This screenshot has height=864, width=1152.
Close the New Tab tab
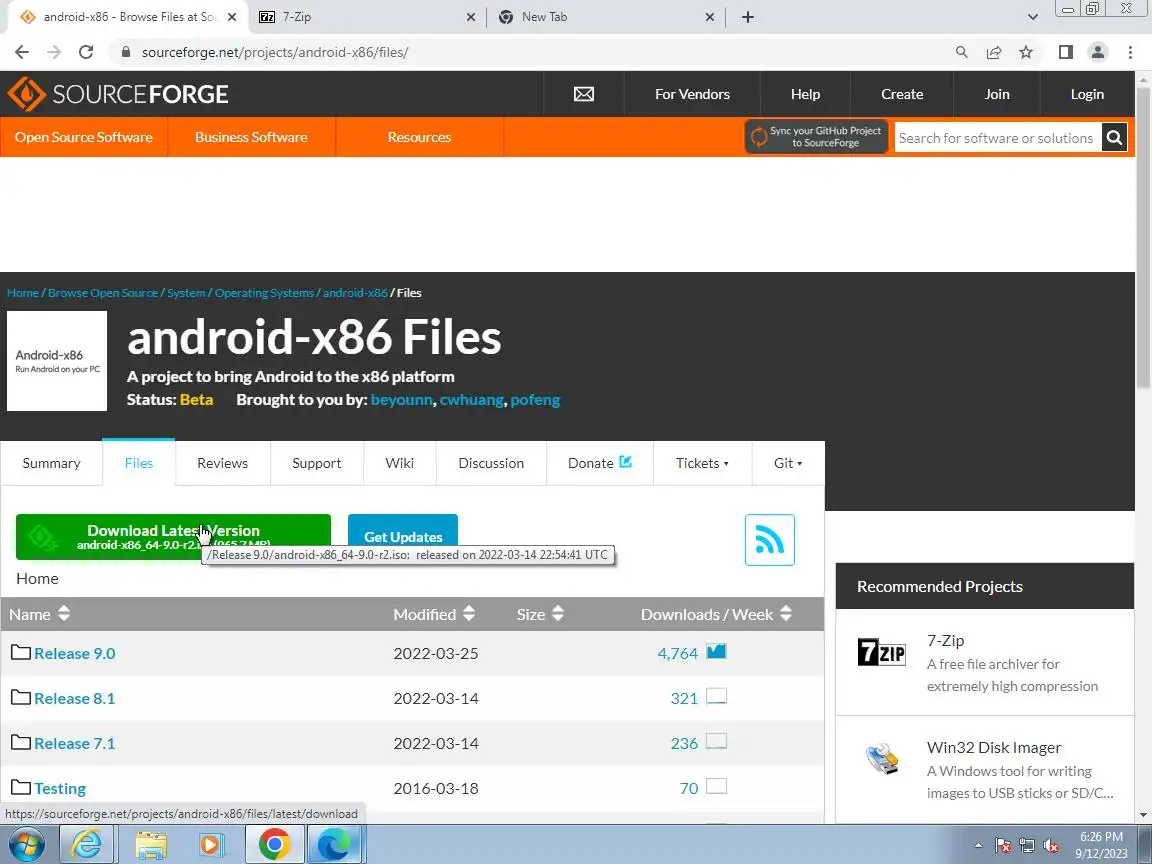click(710, 17)
